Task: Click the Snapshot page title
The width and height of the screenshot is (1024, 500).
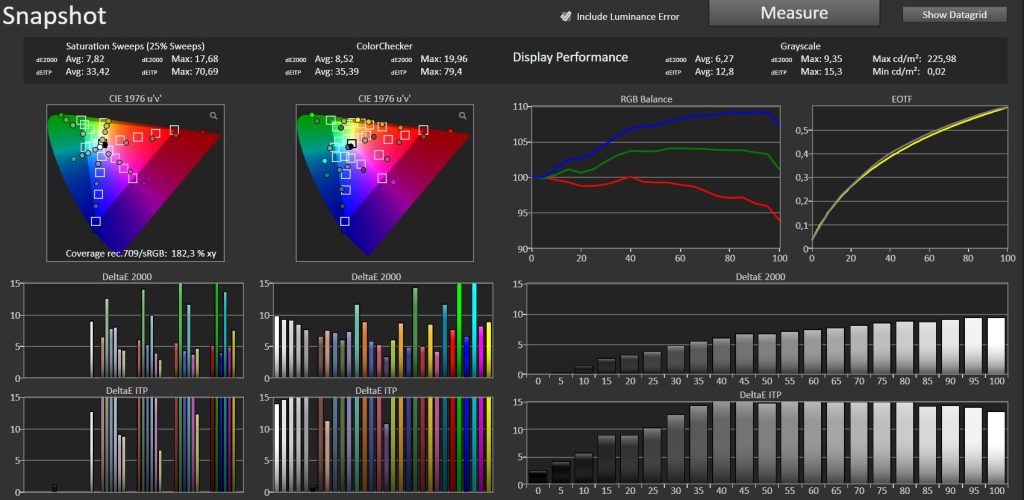Action: [x=54, y=16]
